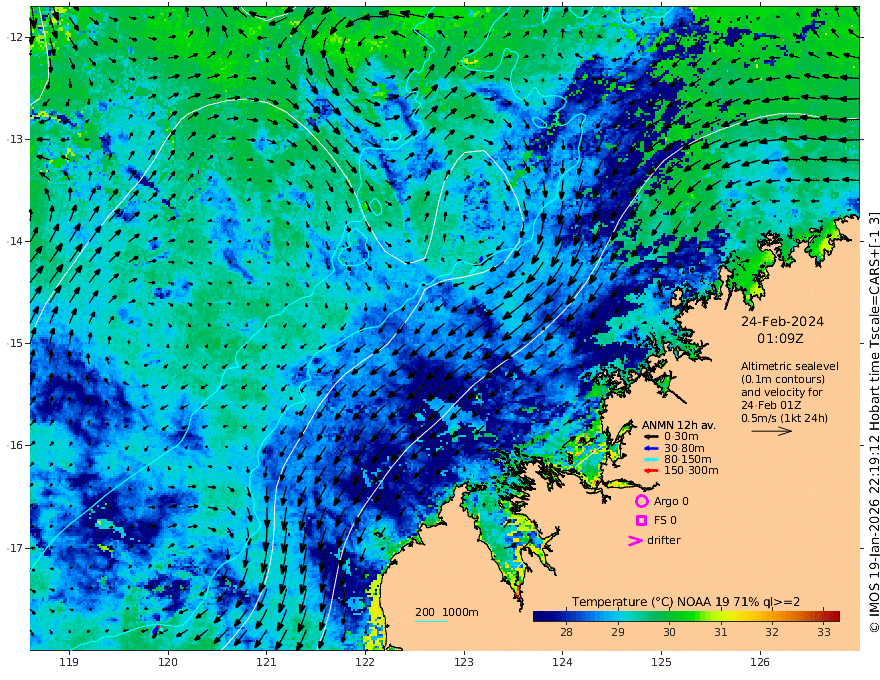Click the green 30°C region of the colorbar
The image size is (880, 680).
(669, 616)
